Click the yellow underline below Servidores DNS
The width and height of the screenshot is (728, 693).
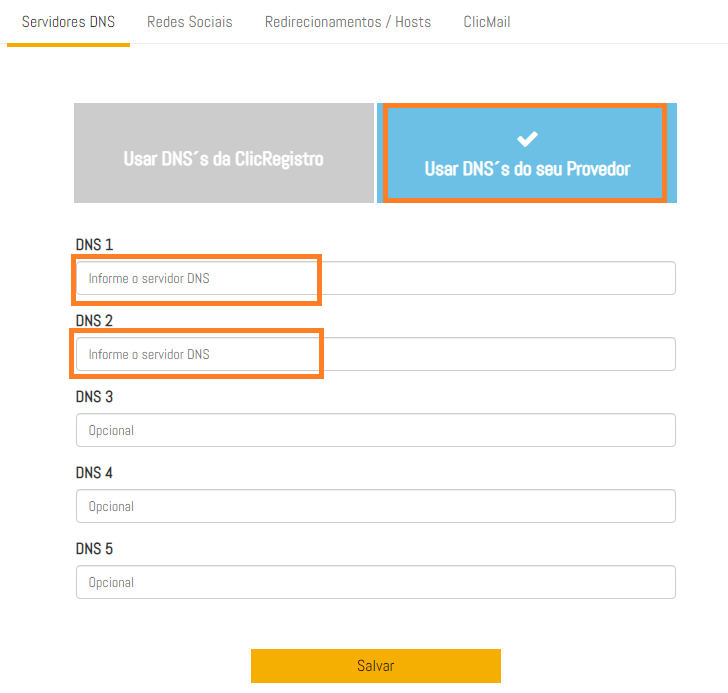pos(68,45)
